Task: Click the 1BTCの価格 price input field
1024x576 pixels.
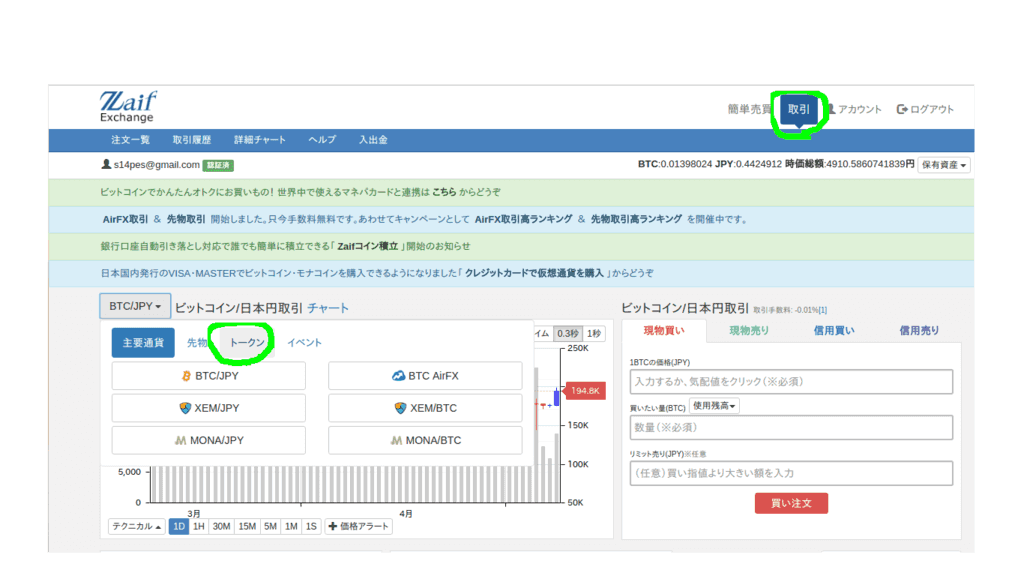Action: tap(791, 382)
